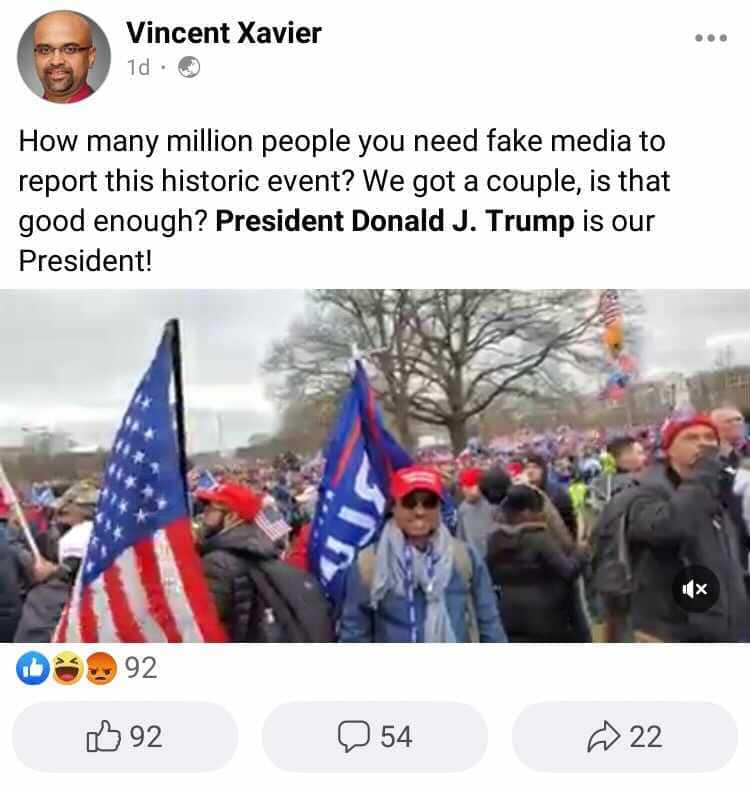
Task: Like the post using the 92 button
Action: pos(125,737)
